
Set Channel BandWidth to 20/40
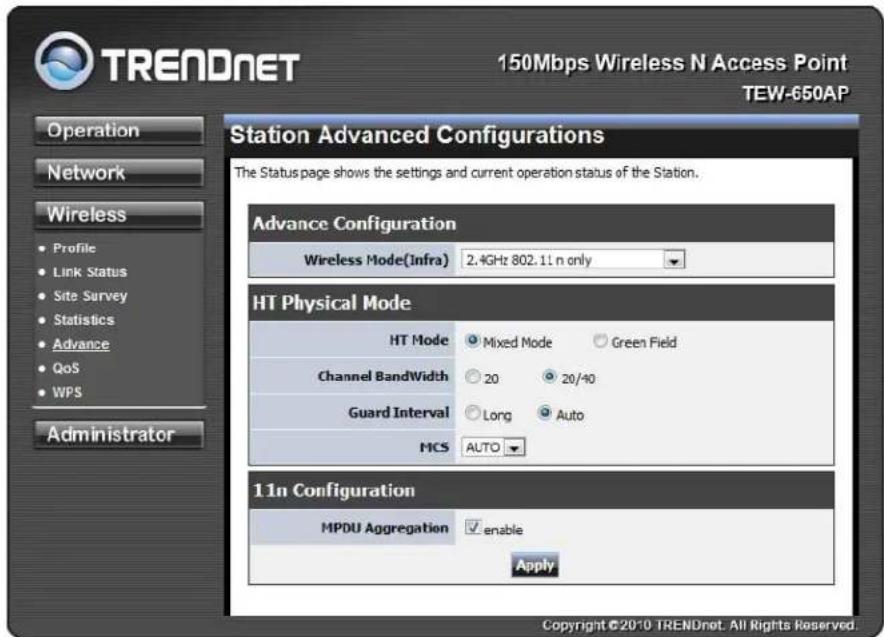point(549,377)
